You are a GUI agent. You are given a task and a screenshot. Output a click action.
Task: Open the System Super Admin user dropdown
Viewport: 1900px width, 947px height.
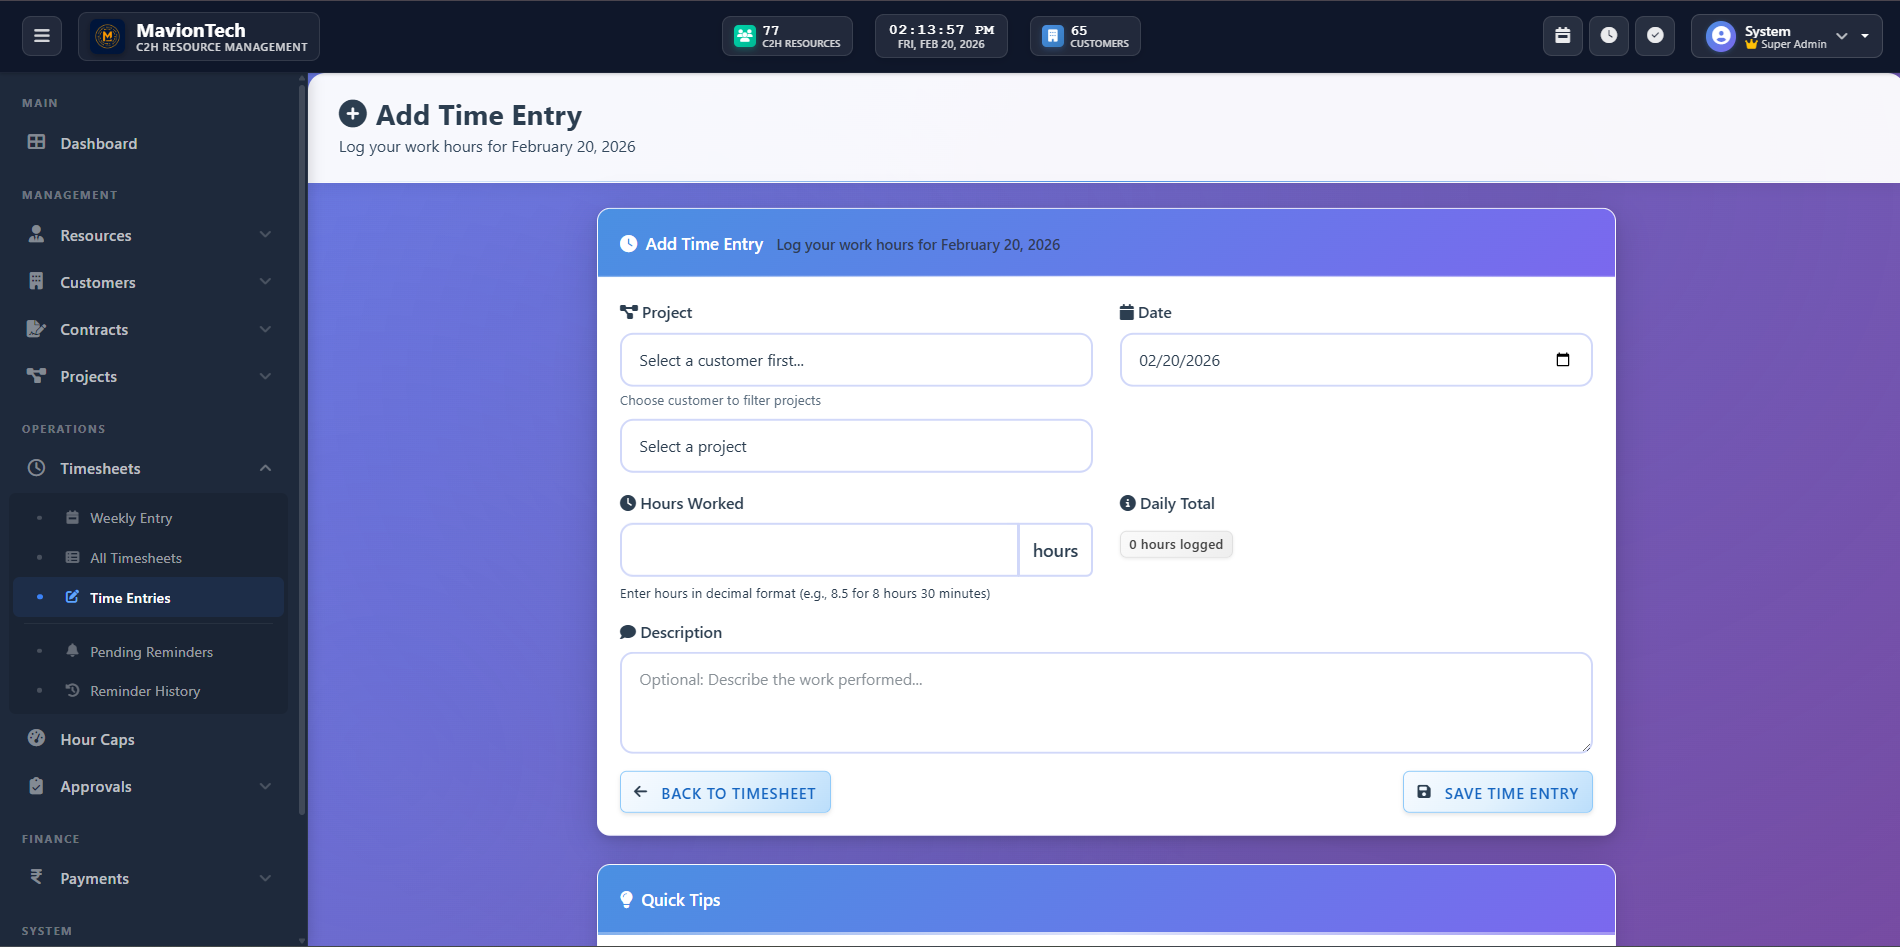[x=1786, y=37]
